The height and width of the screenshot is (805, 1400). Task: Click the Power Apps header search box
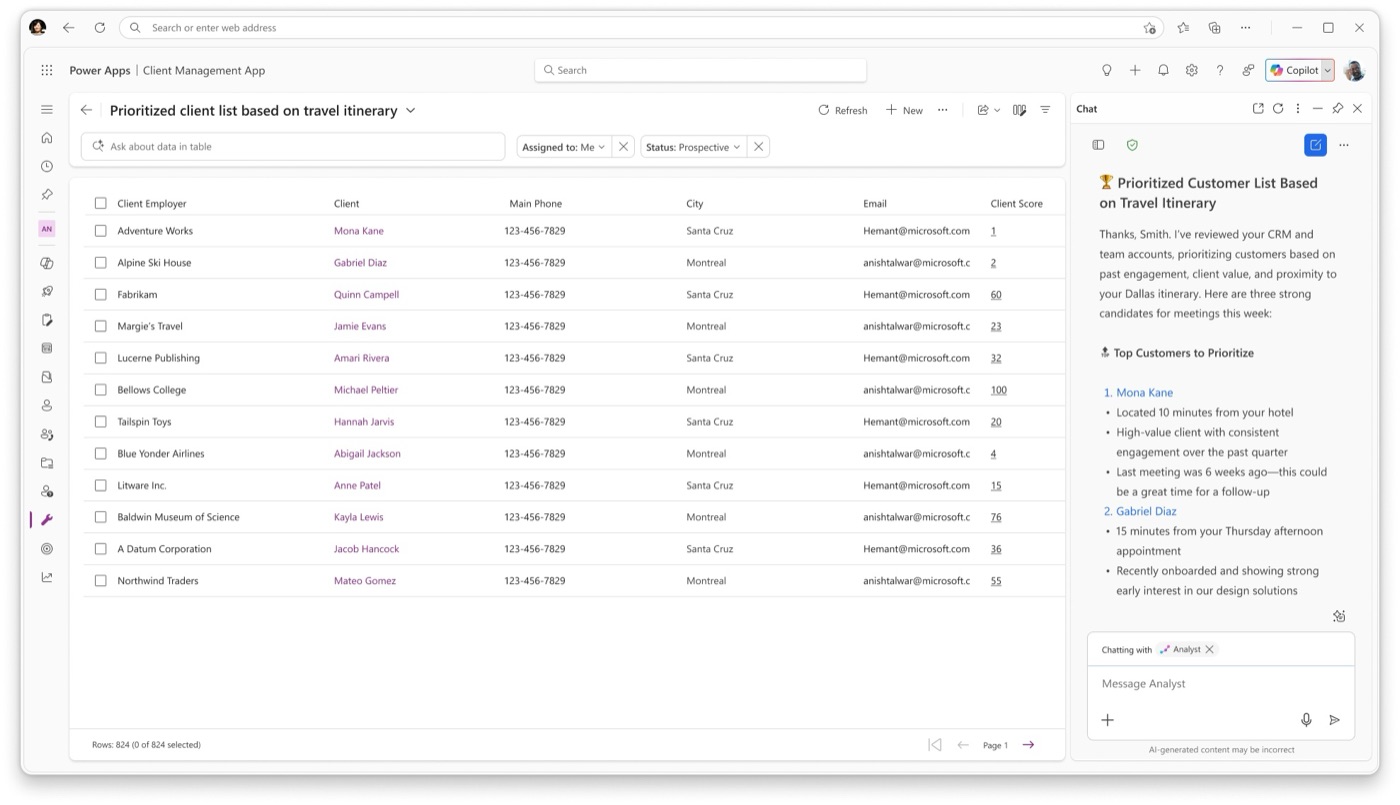700,70
